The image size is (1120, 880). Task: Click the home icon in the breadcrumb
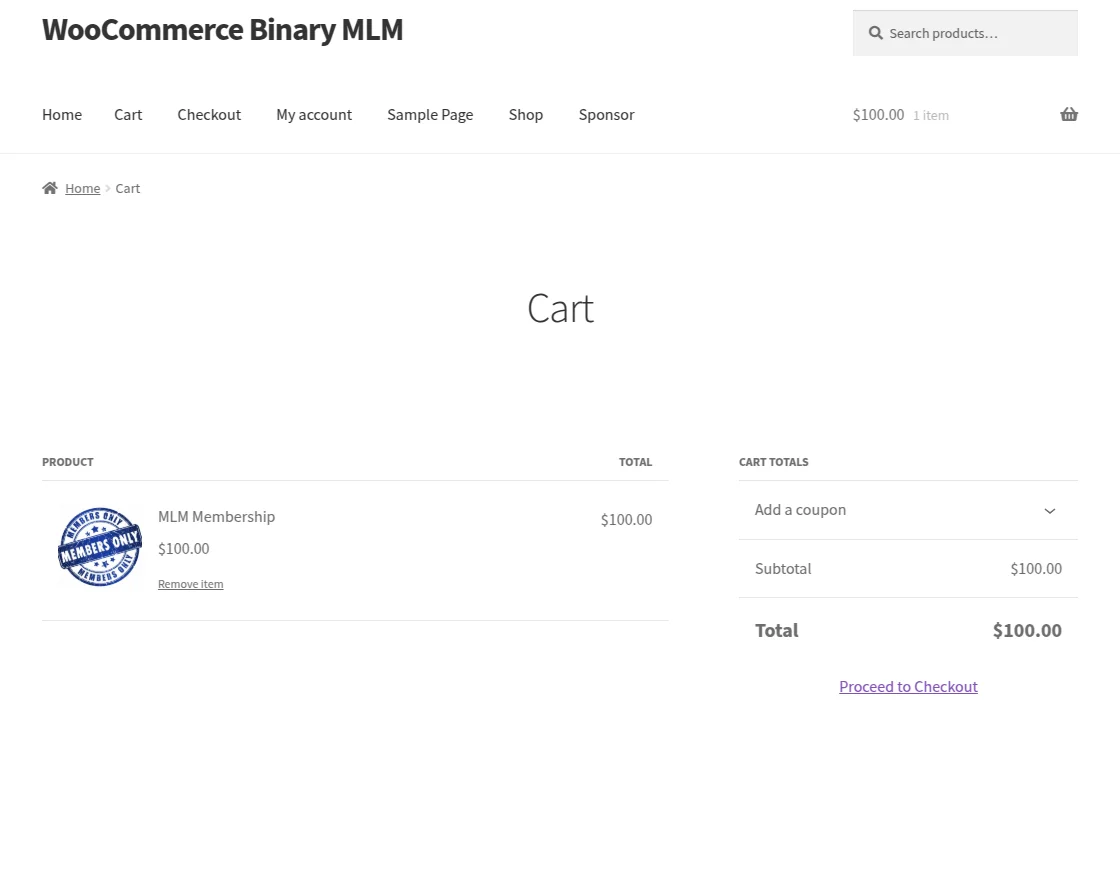(49, 187)
